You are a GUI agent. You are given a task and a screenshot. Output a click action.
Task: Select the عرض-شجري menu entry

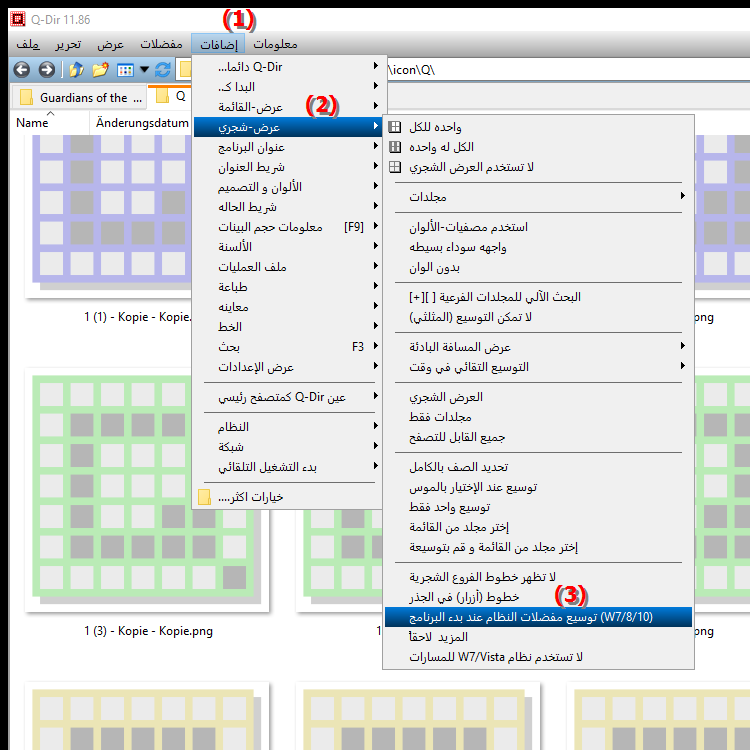tap(287, 127)
